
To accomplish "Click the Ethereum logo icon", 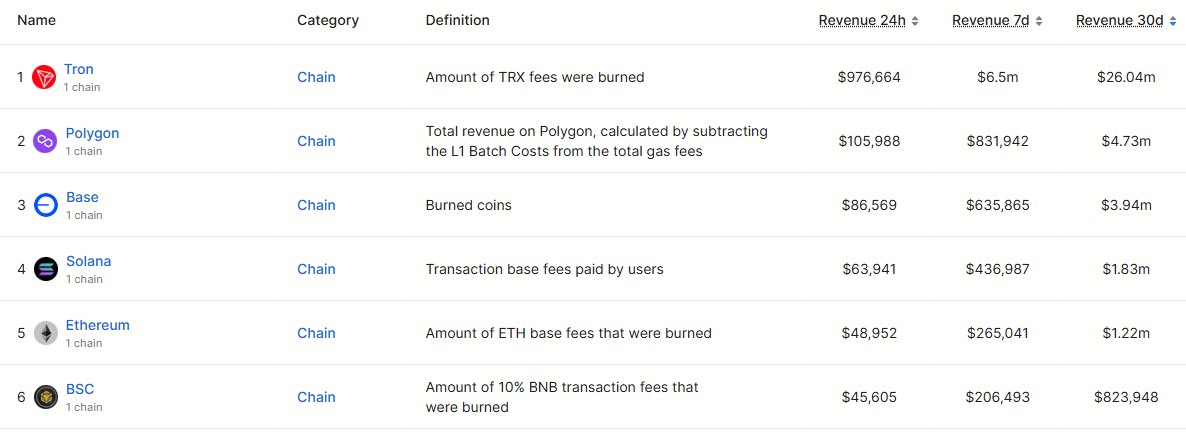I will [45, 333].
